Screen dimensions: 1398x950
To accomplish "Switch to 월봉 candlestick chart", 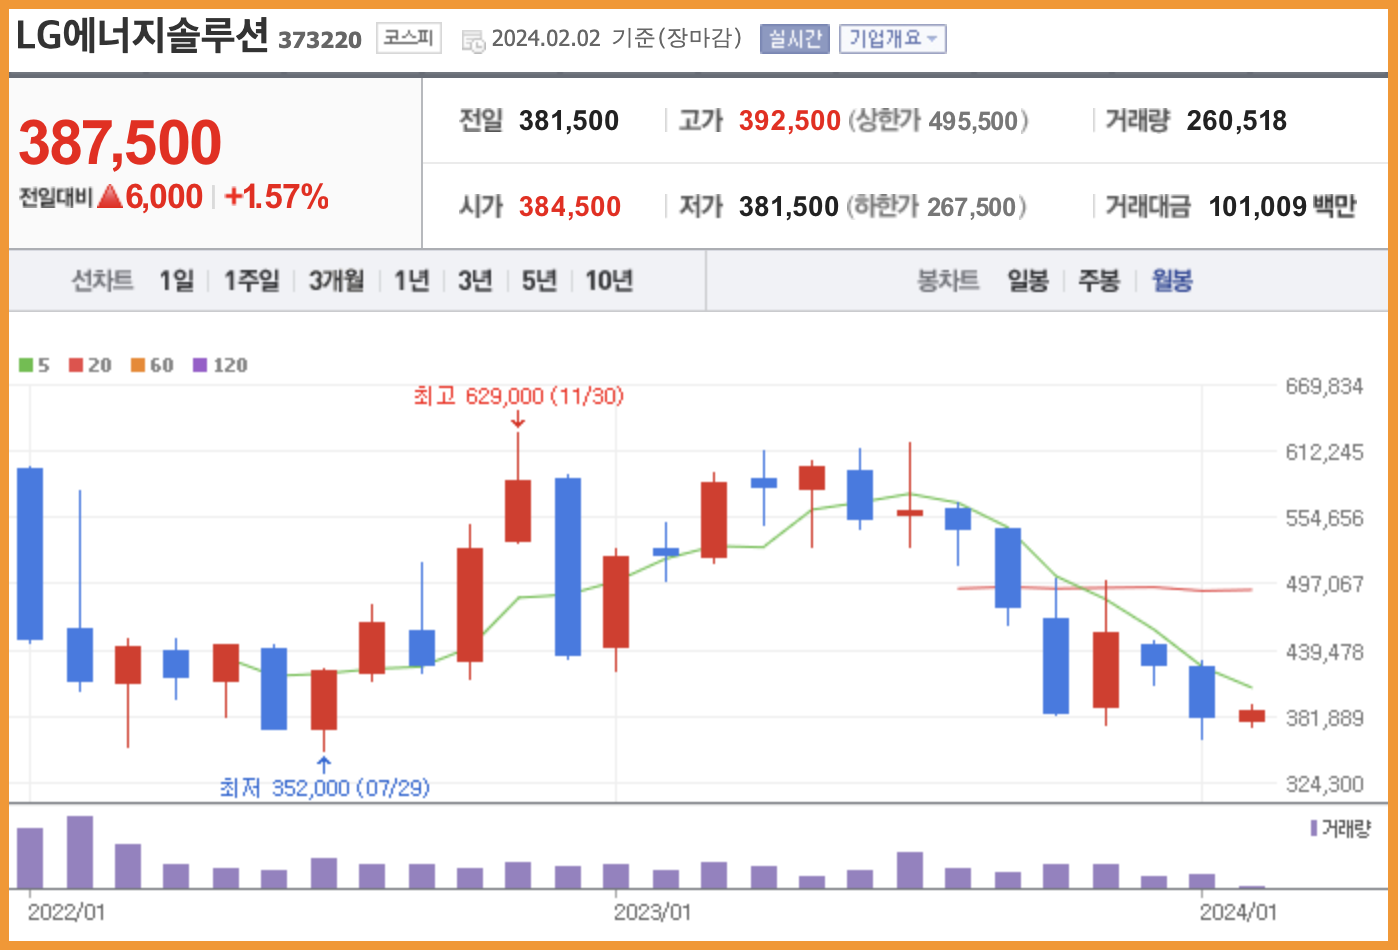I will pos(1172,281).
